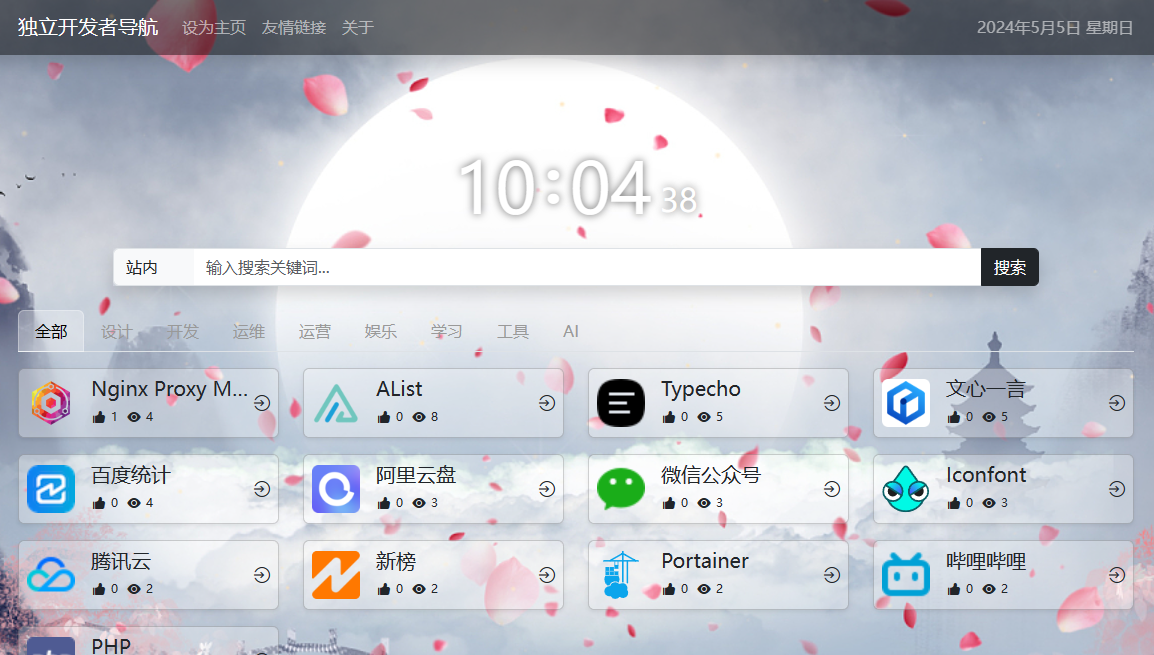Click the 百度统计 blue logo icon
Image resolution: width=1154 pixels, height=655 pixels.
pos(51,489)
